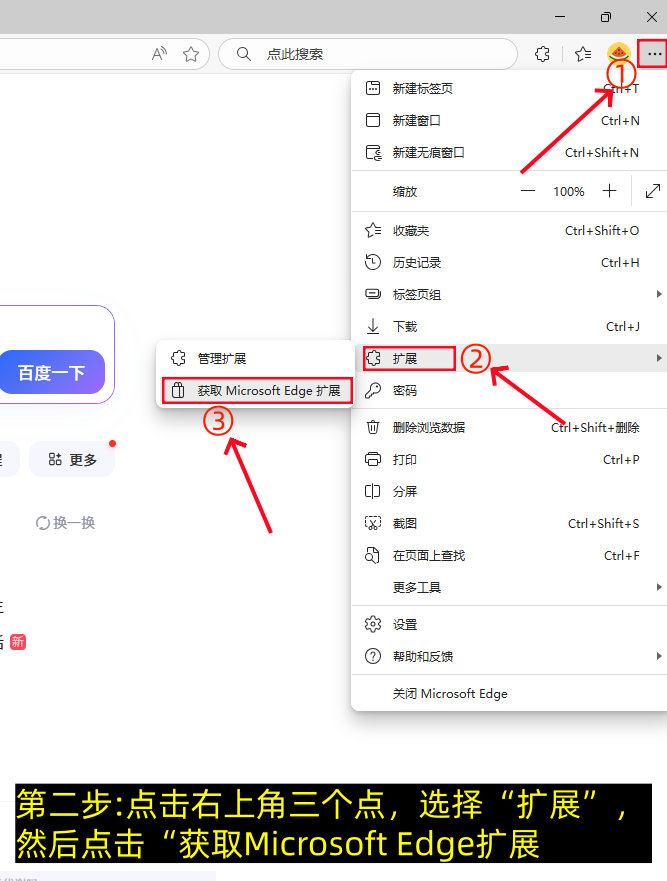667x881 pixels.
Task: Increase zoom with the plus button
Action: point(609,191)
